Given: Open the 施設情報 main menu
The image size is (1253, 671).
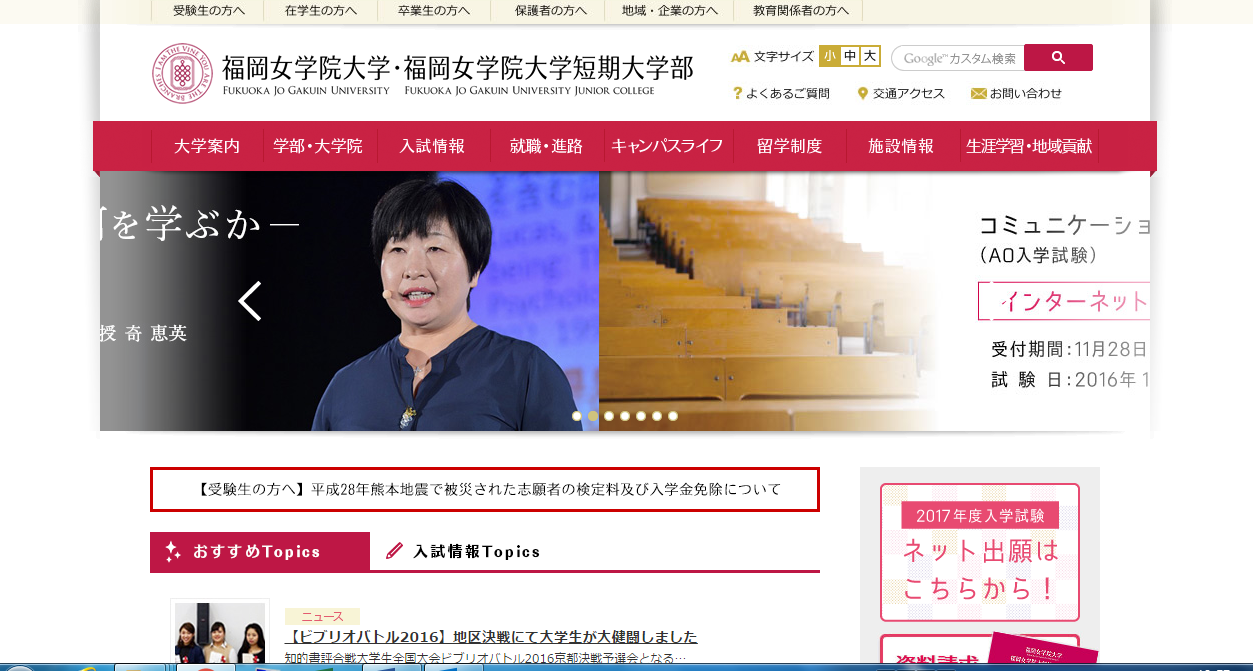Looking at the screenshot, I should point(902,146).
